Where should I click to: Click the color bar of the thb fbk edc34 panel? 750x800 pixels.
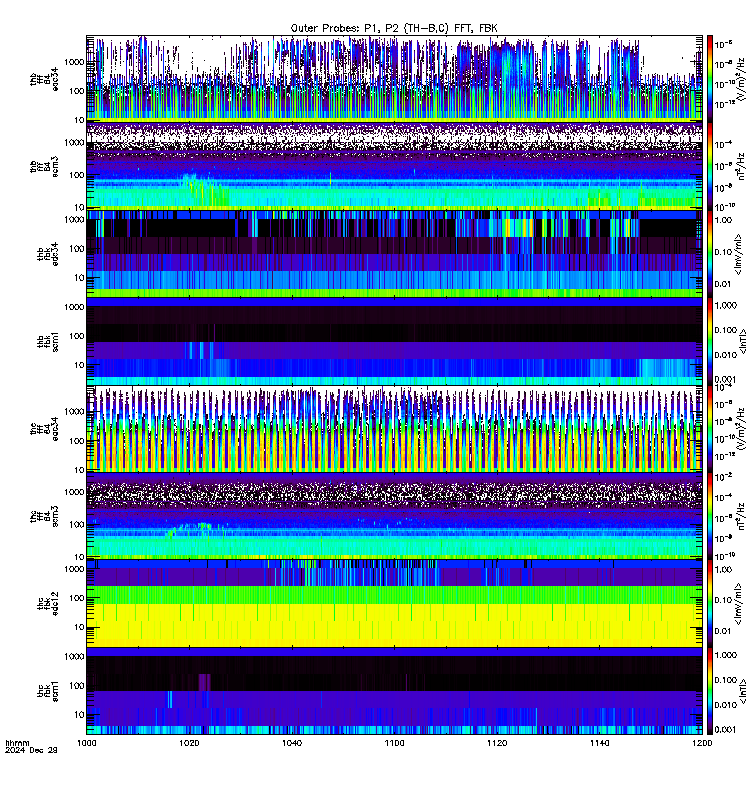pyautogui.click(x=709, y=254)
